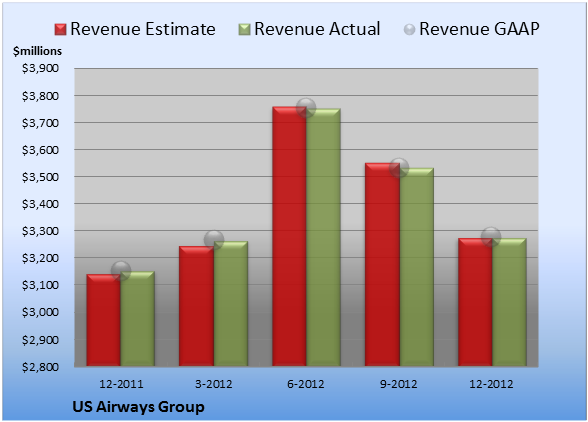Click the '$2,900' y-axis value

click(x=40, y=340)
